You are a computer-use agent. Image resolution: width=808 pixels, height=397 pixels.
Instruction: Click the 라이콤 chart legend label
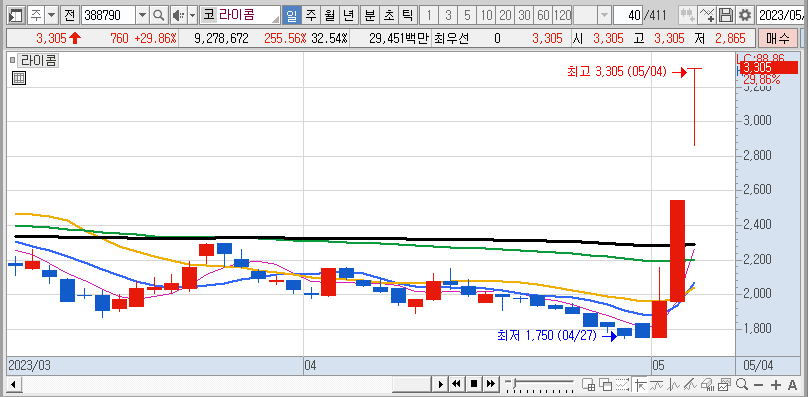[38, 61]
